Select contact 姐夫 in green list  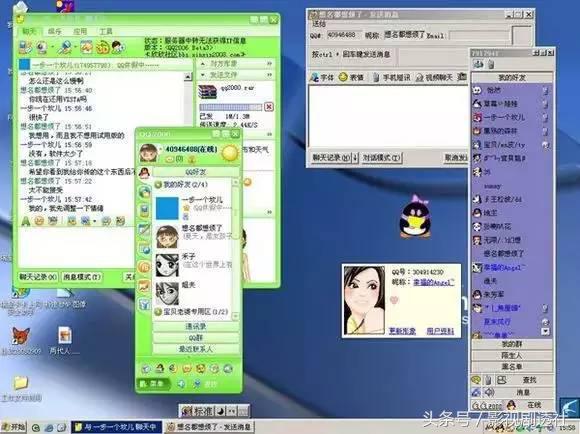[x=193, y=293]
